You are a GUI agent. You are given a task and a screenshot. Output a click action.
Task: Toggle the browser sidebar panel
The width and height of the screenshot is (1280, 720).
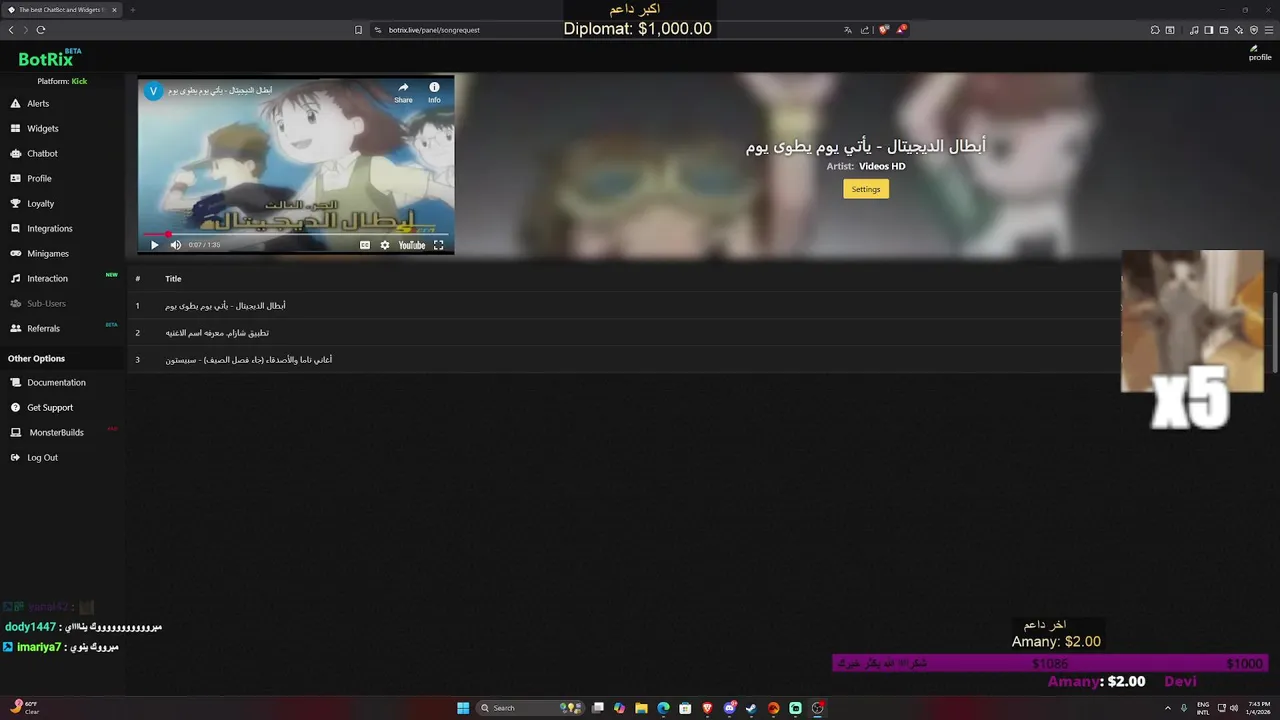1209,30
